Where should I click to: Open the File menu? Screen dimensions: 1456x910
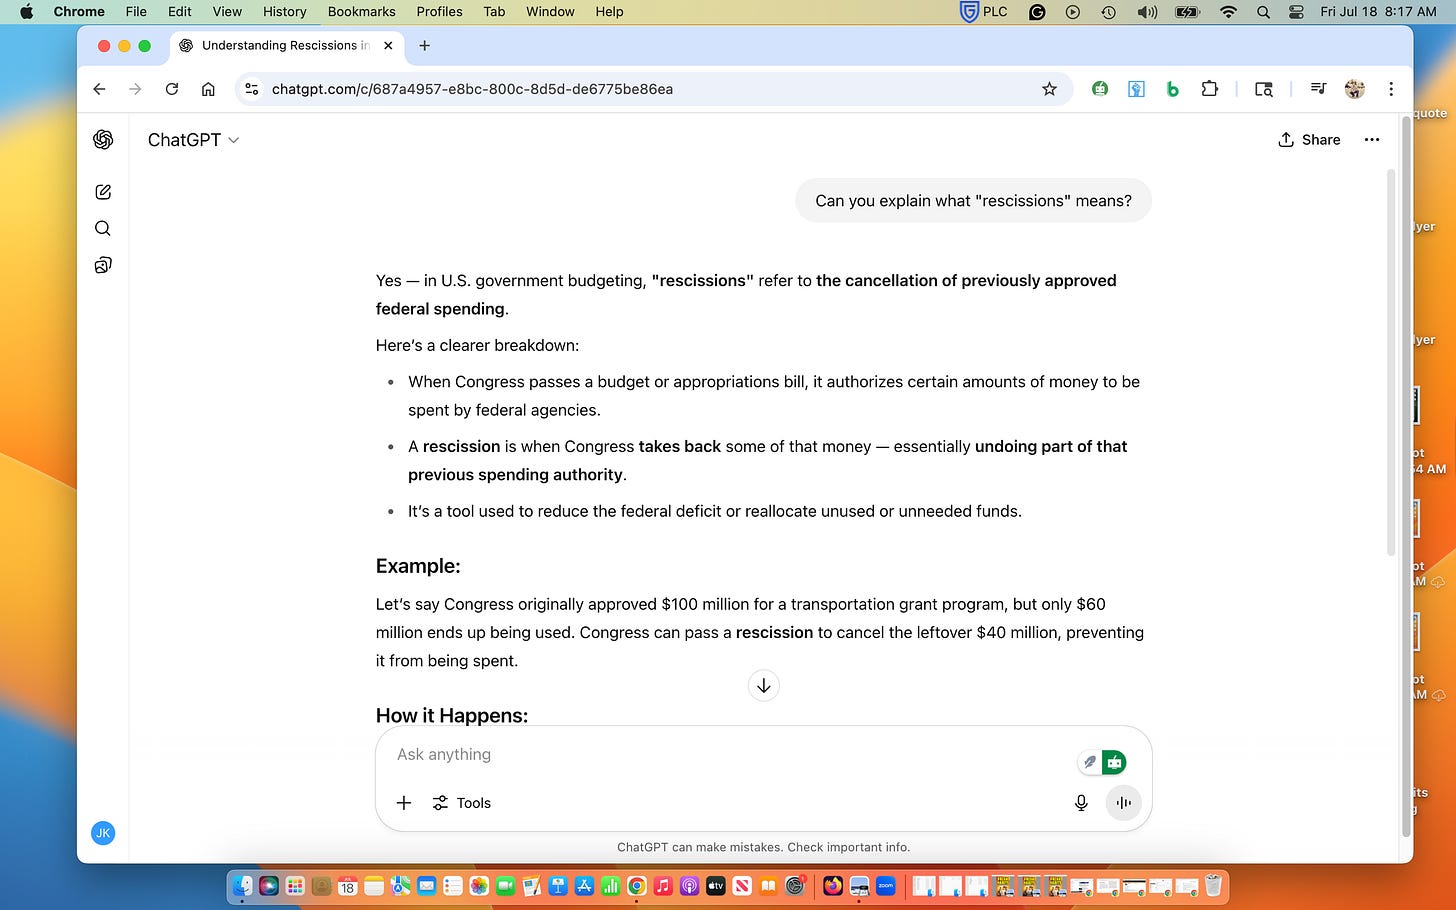coord(136,12)
